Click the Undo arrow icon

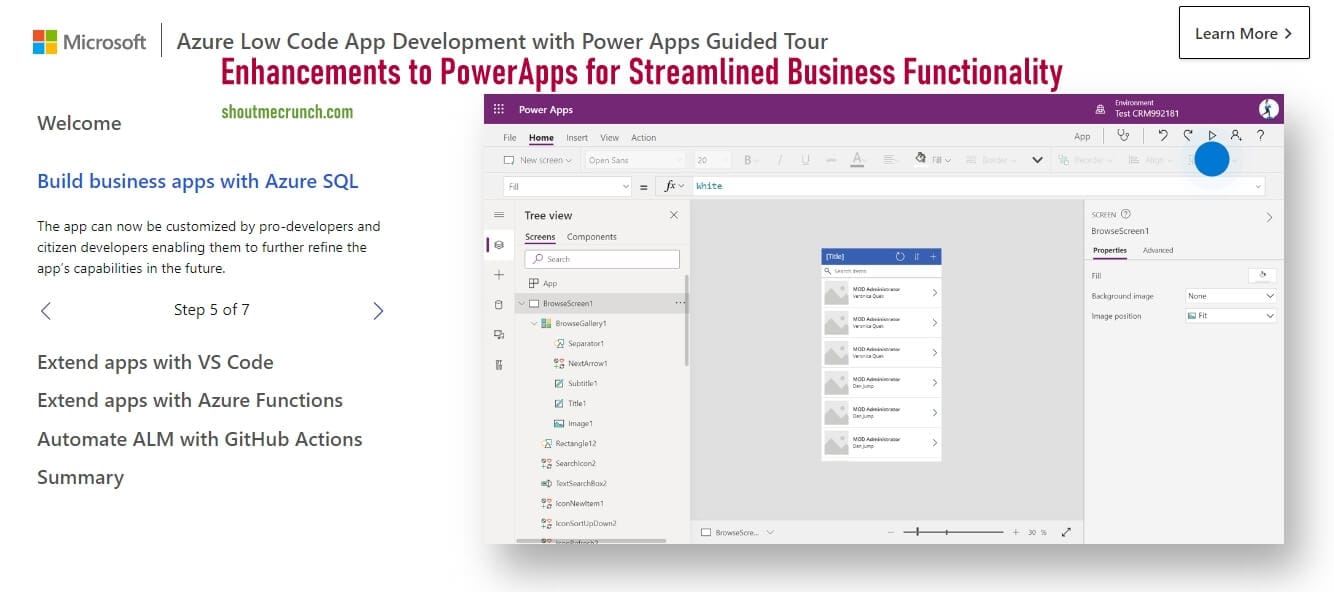click(x=1162, y=136)
